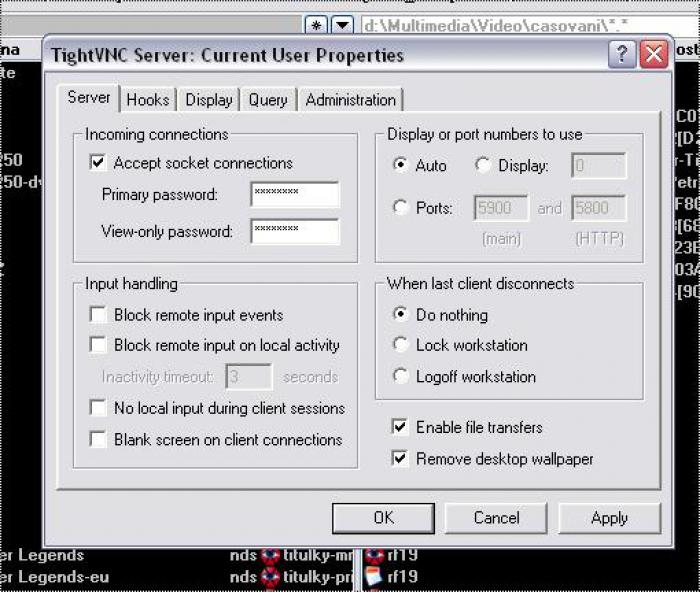Click the main port 5900 field
Image resolution: width=700 pixels, height=592 pixels.
coord(501,208)
